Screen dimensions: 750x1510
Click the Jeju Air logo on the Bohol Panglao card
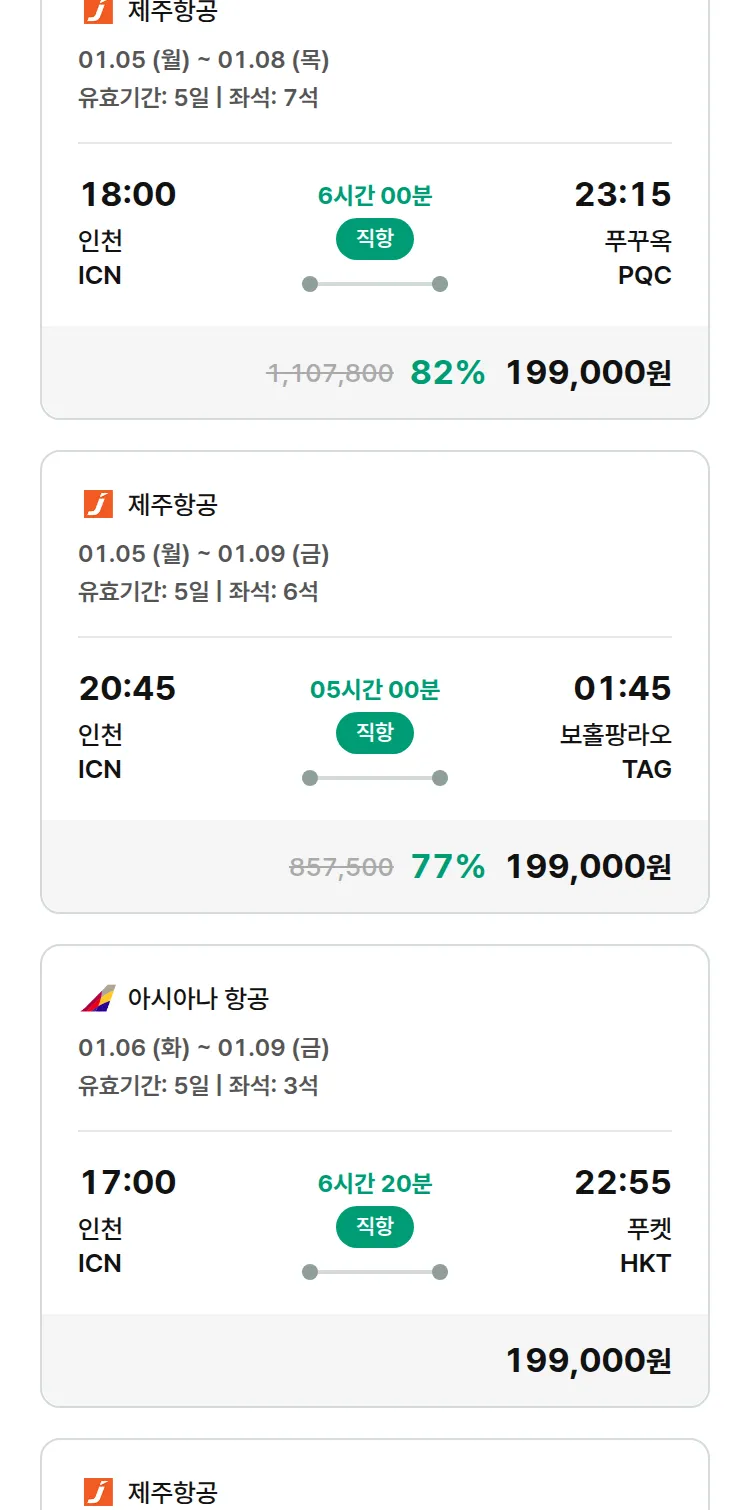(x=98, y=505)
